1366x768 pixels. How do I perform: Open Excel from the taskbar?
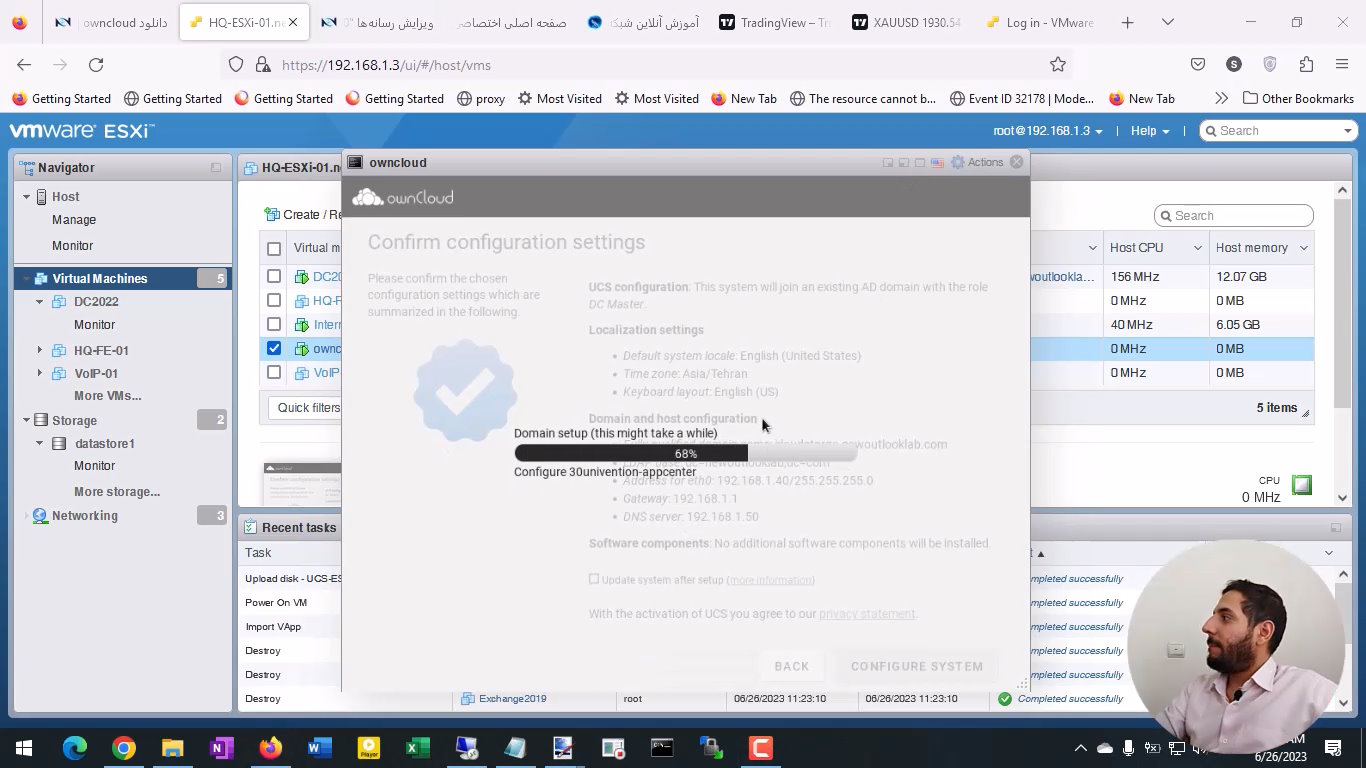[x=418, y=748]
